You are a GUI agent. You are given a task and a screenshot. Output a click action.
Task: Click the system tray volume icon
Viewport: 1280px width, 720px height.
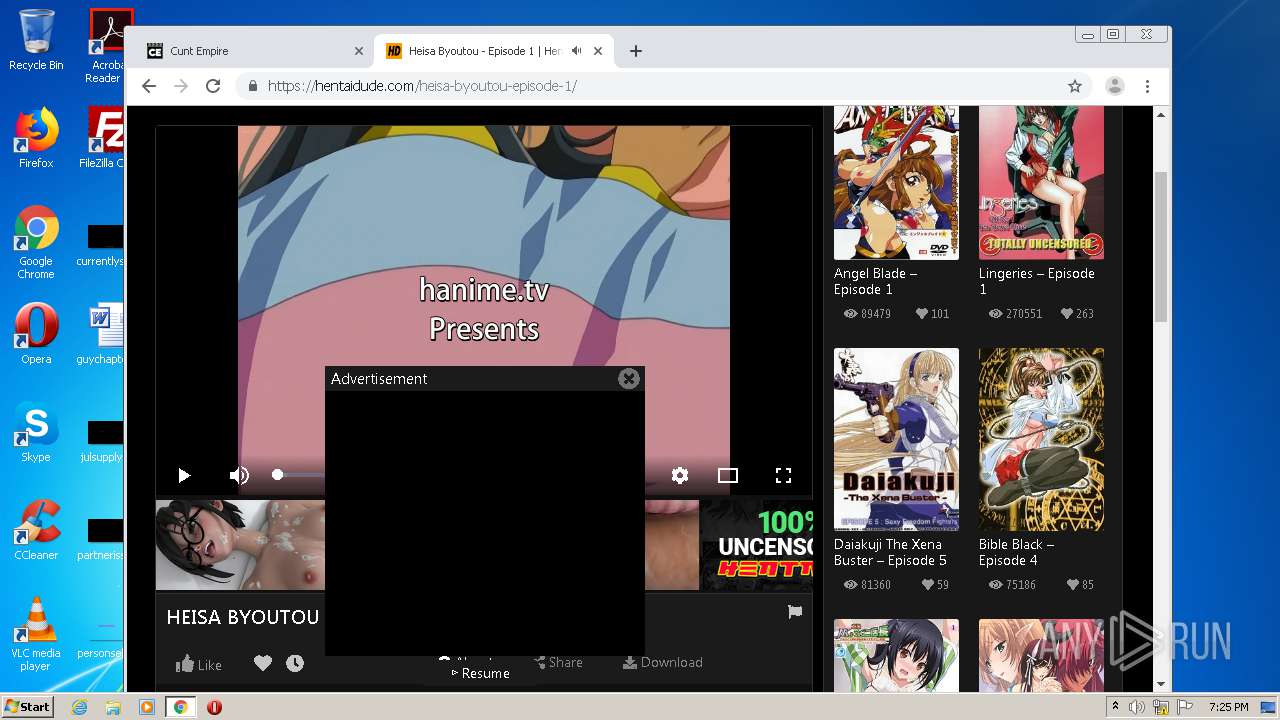pyautogui.click(x=1137, y=707)
